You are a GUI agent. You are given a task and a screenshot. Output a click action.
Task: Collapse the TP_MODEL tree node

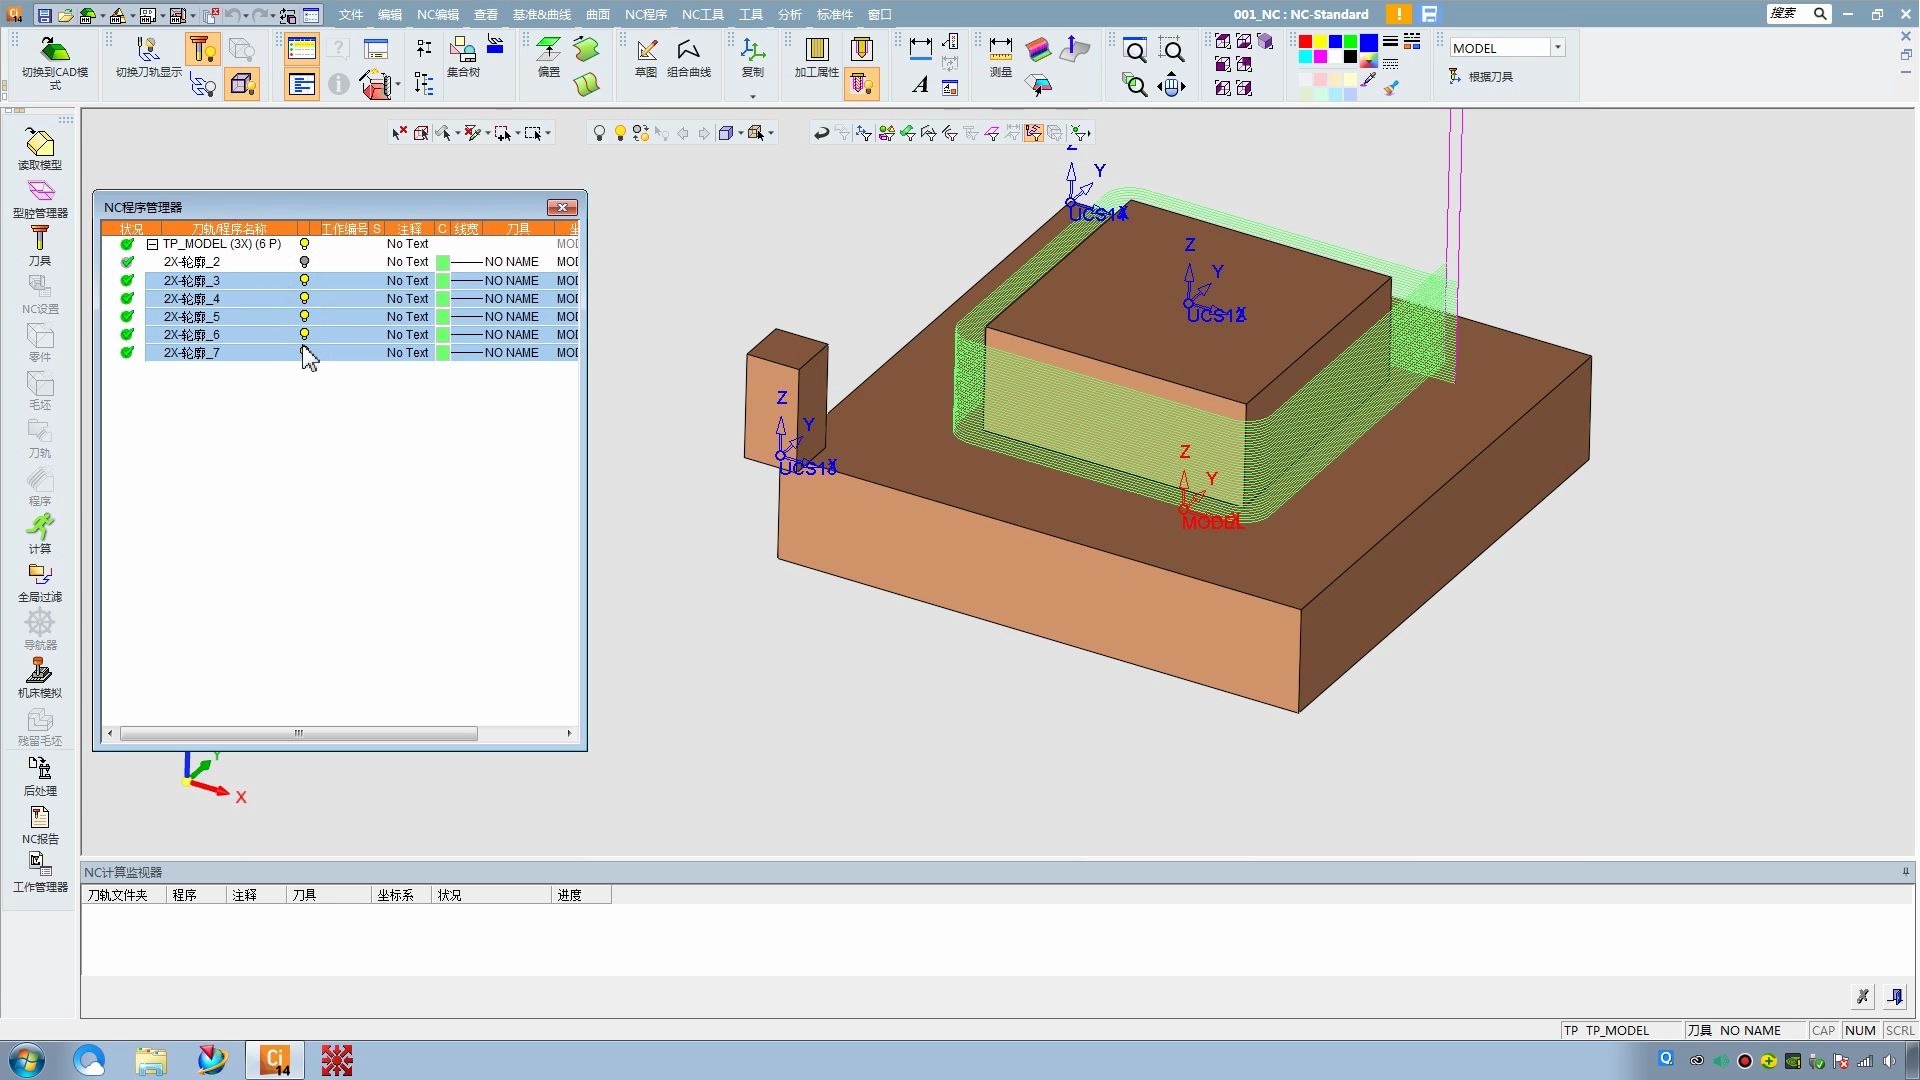coord(152,244)
